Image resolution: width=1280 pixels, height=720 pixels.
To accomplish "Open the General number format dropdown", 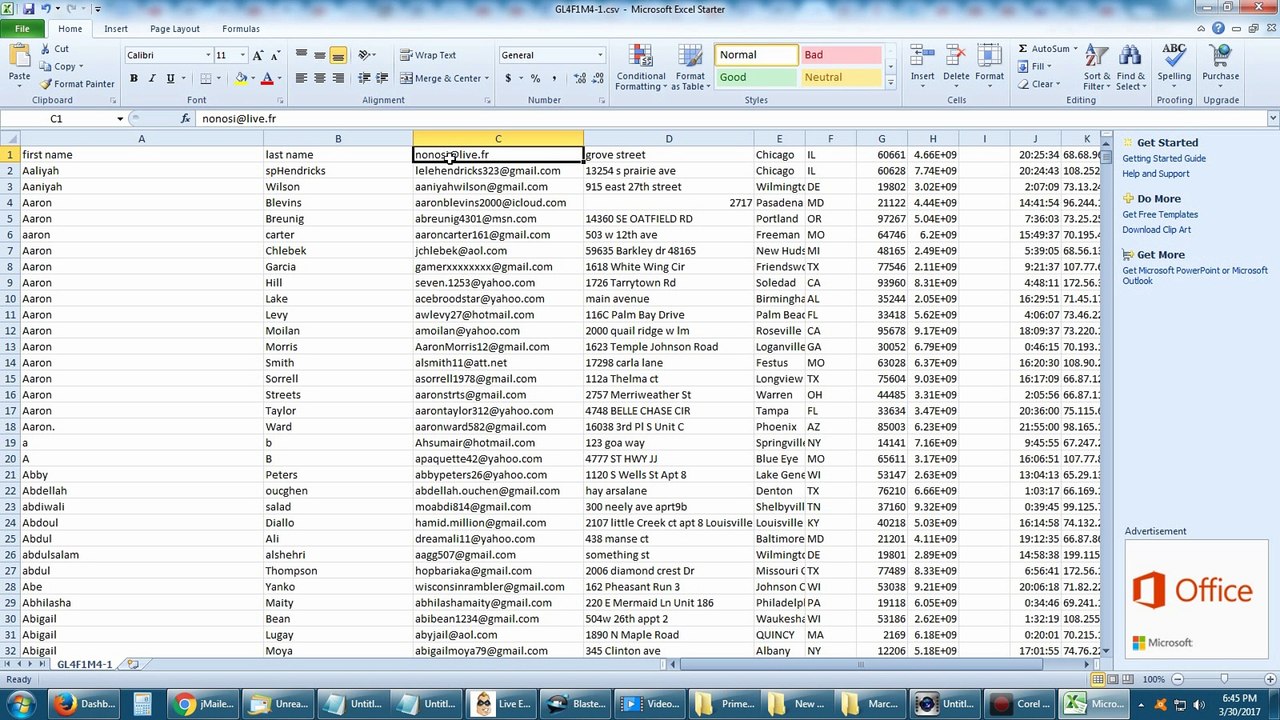I will pos(600,55).
